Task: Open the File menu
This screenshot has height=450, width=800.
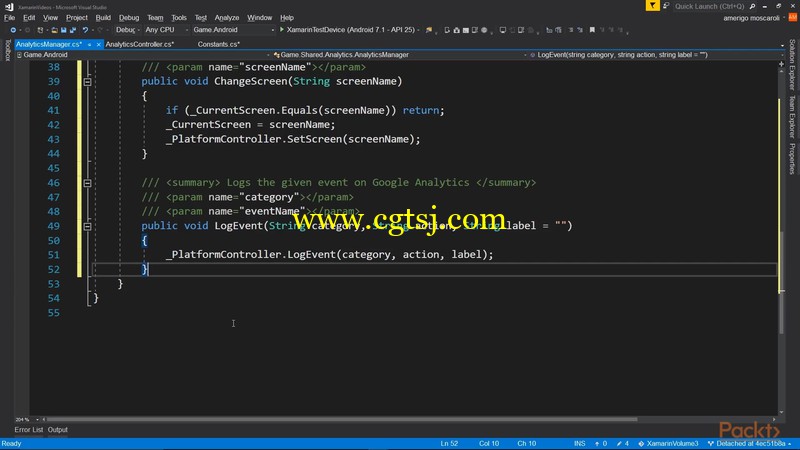Action: click(x=10, y=18)
